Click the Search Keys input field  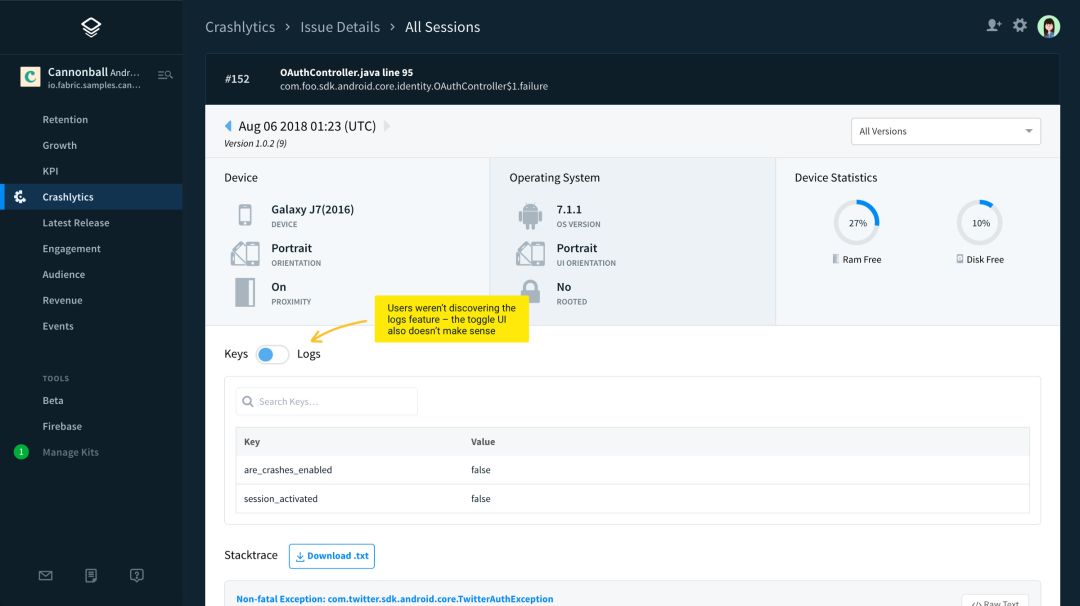coord(326,401)
